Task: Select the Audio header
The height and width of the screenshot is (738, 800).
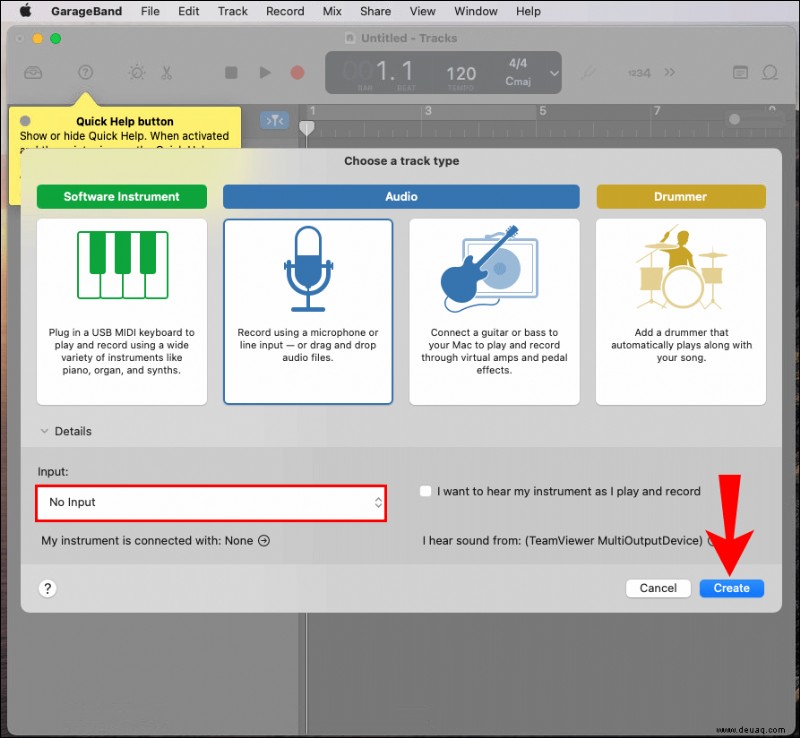Action: pos(401,196)
